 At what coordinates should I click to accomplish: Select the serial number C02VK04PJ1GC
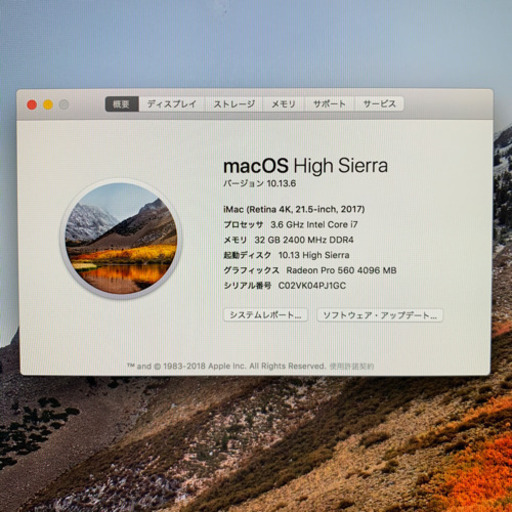pyautogui.click(x=312, y=286)
